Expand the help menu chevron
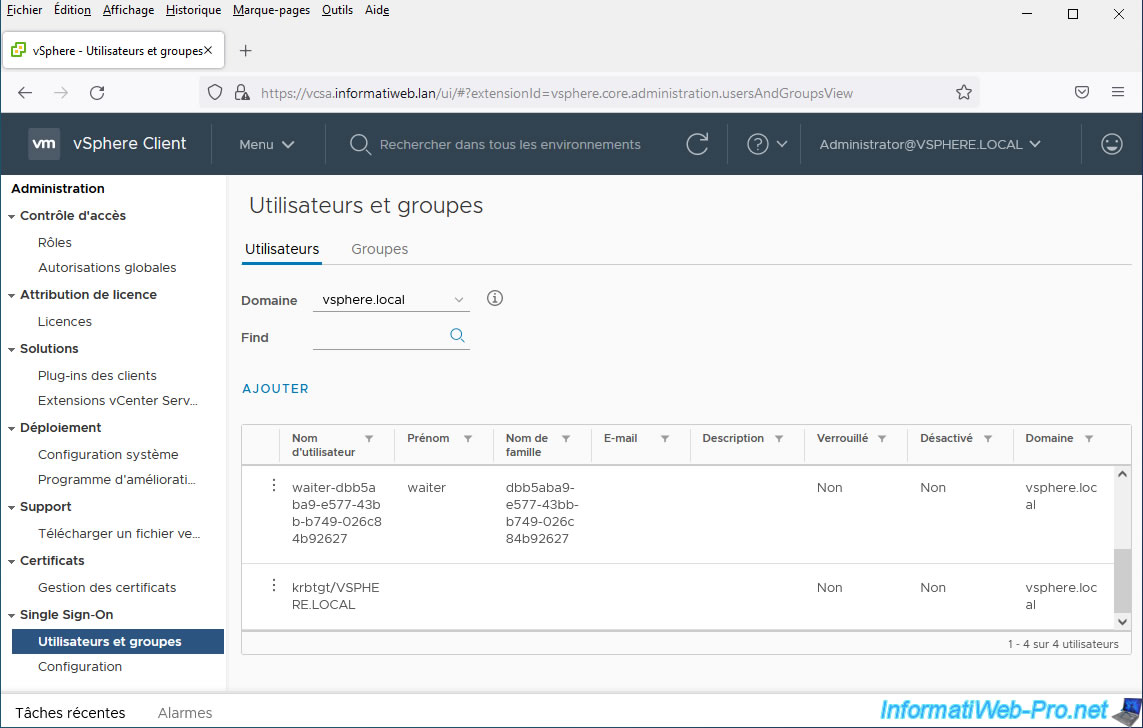The width and height of the screenshot is (1143, 728). tap(781, 144)
